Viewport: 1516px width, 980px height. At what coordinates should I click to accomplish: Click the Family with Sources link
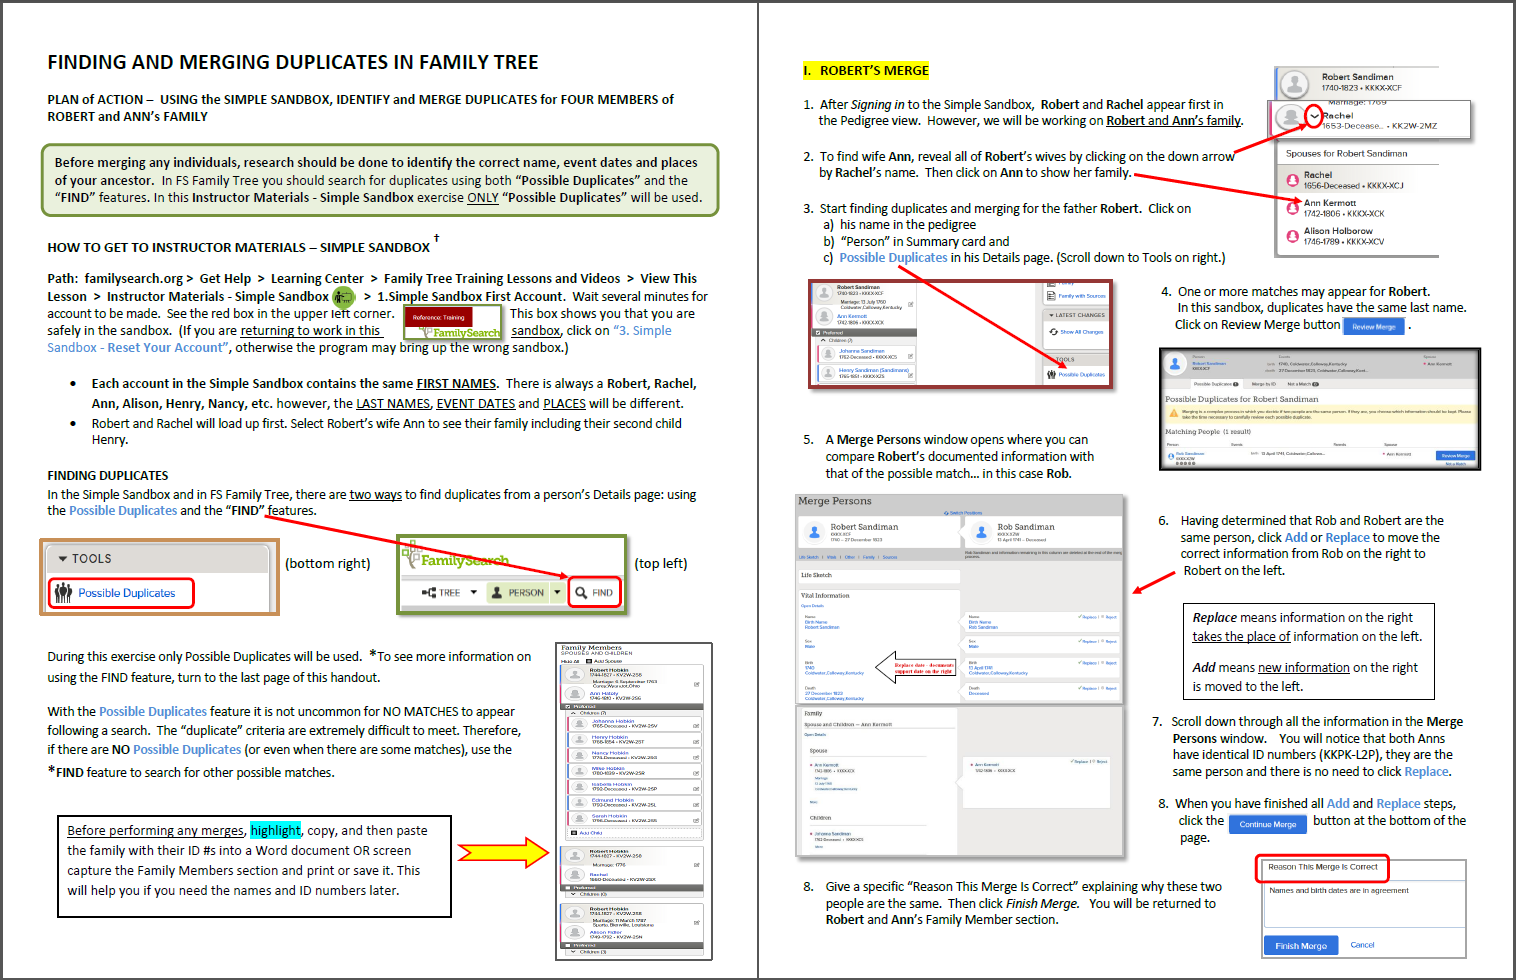pyautogui.click(x=1082, y=296)
